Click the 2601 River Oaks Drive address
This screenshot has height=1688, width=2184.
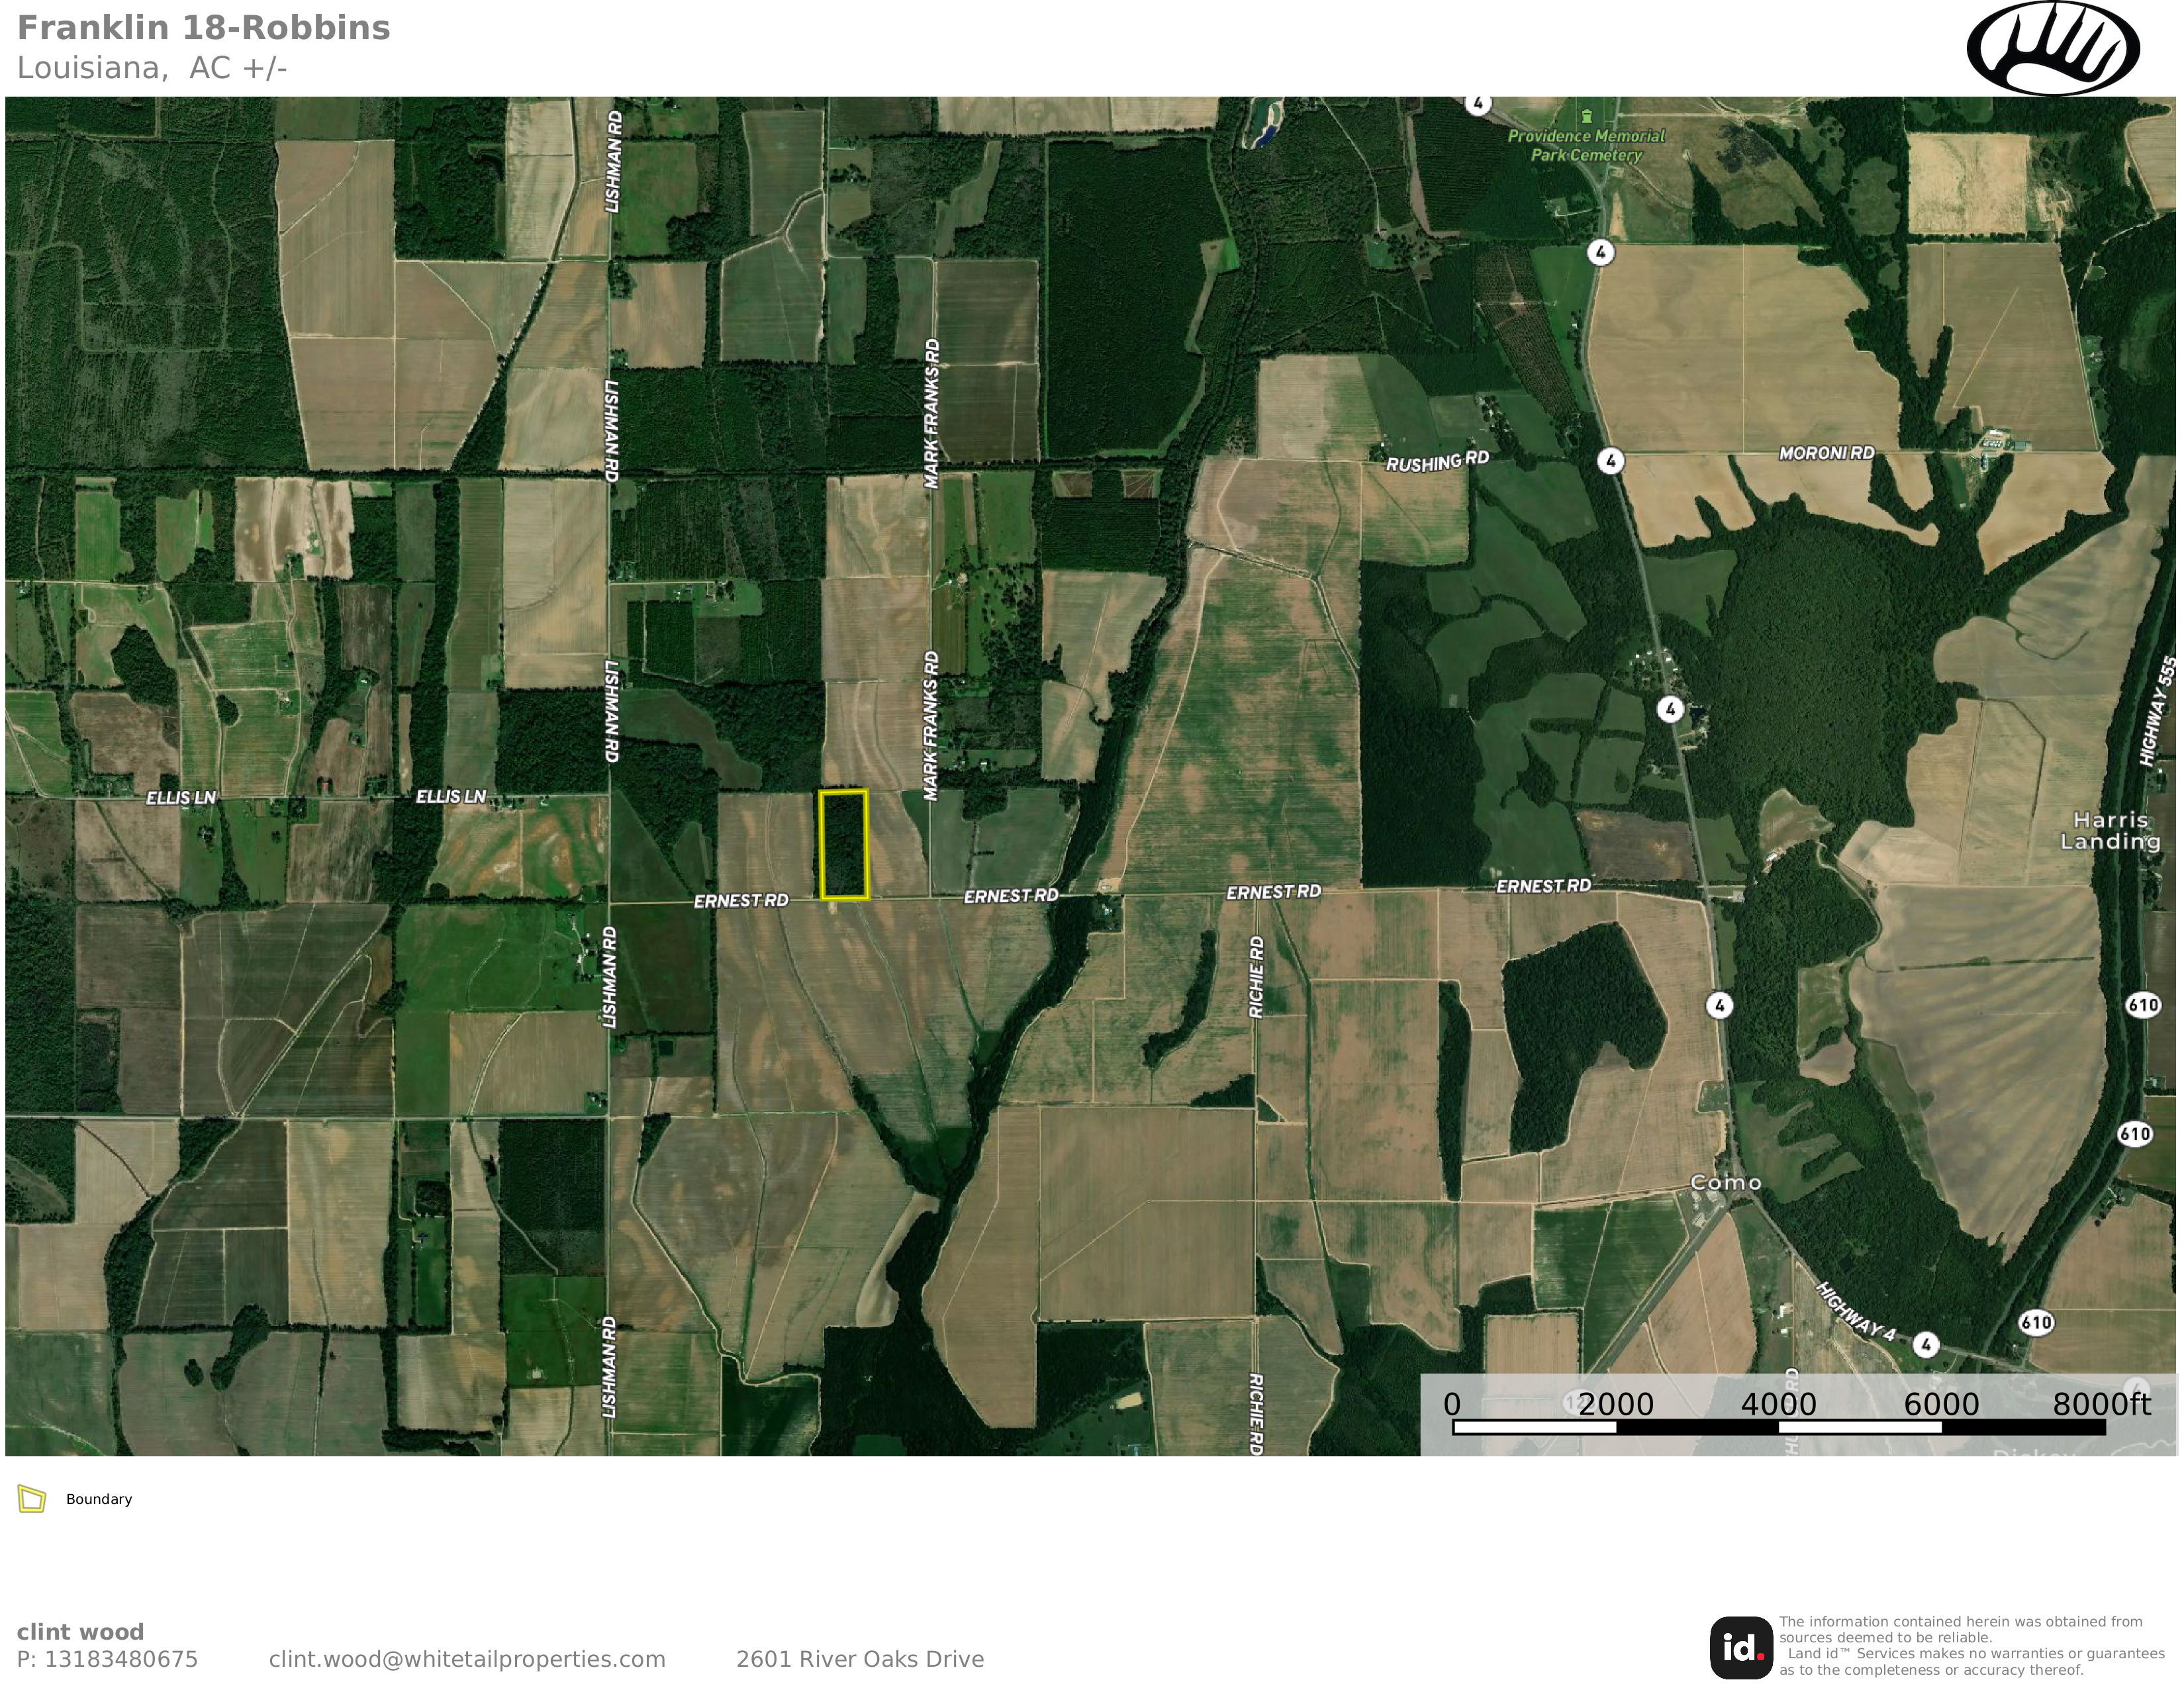[x=860, y=1659]
